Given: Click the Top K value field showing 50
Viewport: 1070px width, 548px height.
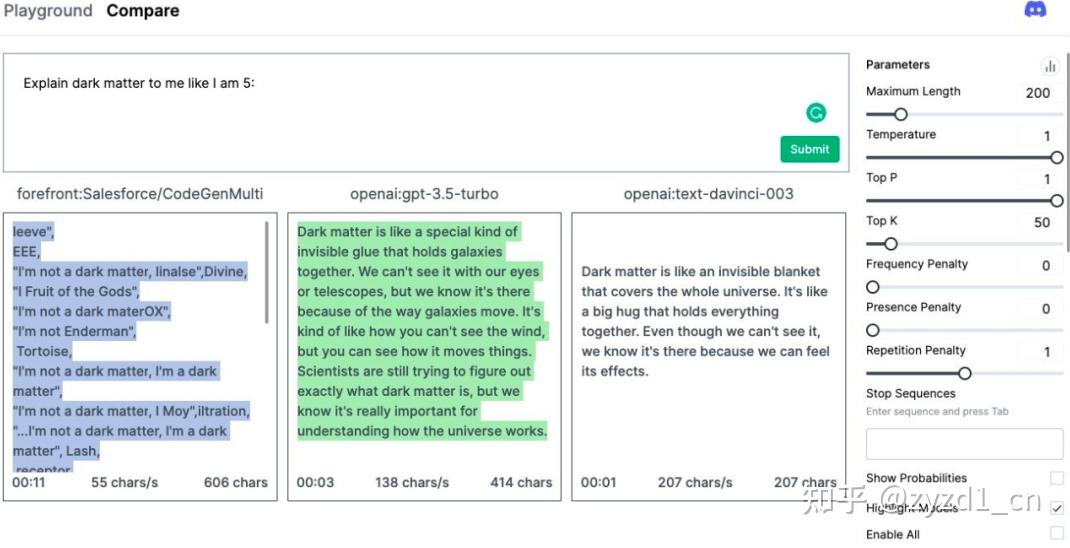Looking at the screenshot, I should point(1041,222).
